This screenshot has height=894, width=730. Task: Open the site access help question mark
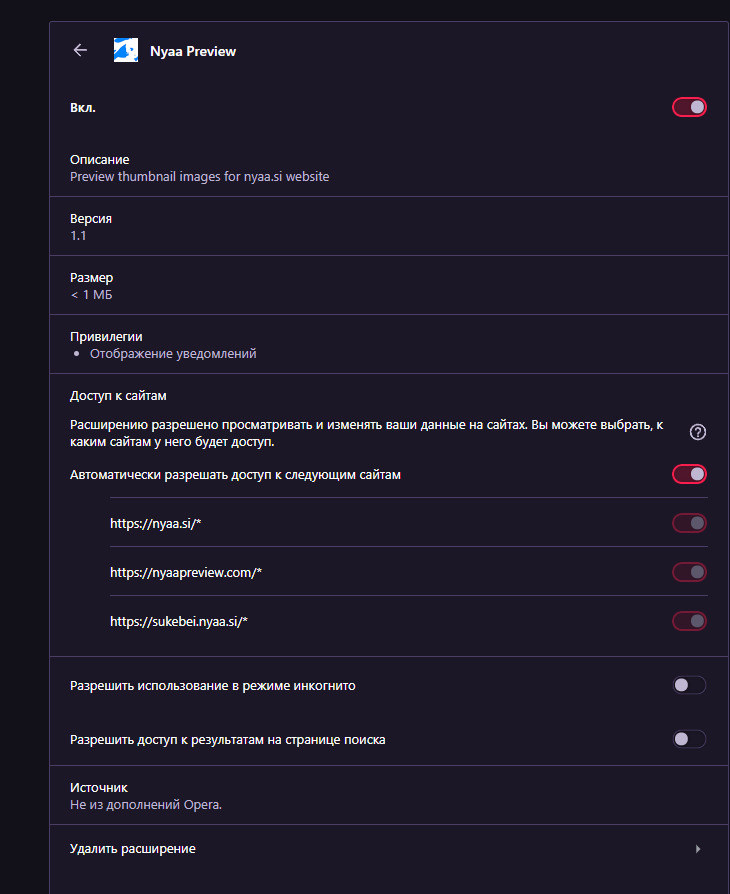pyautogui.click(x=697, y=432)
